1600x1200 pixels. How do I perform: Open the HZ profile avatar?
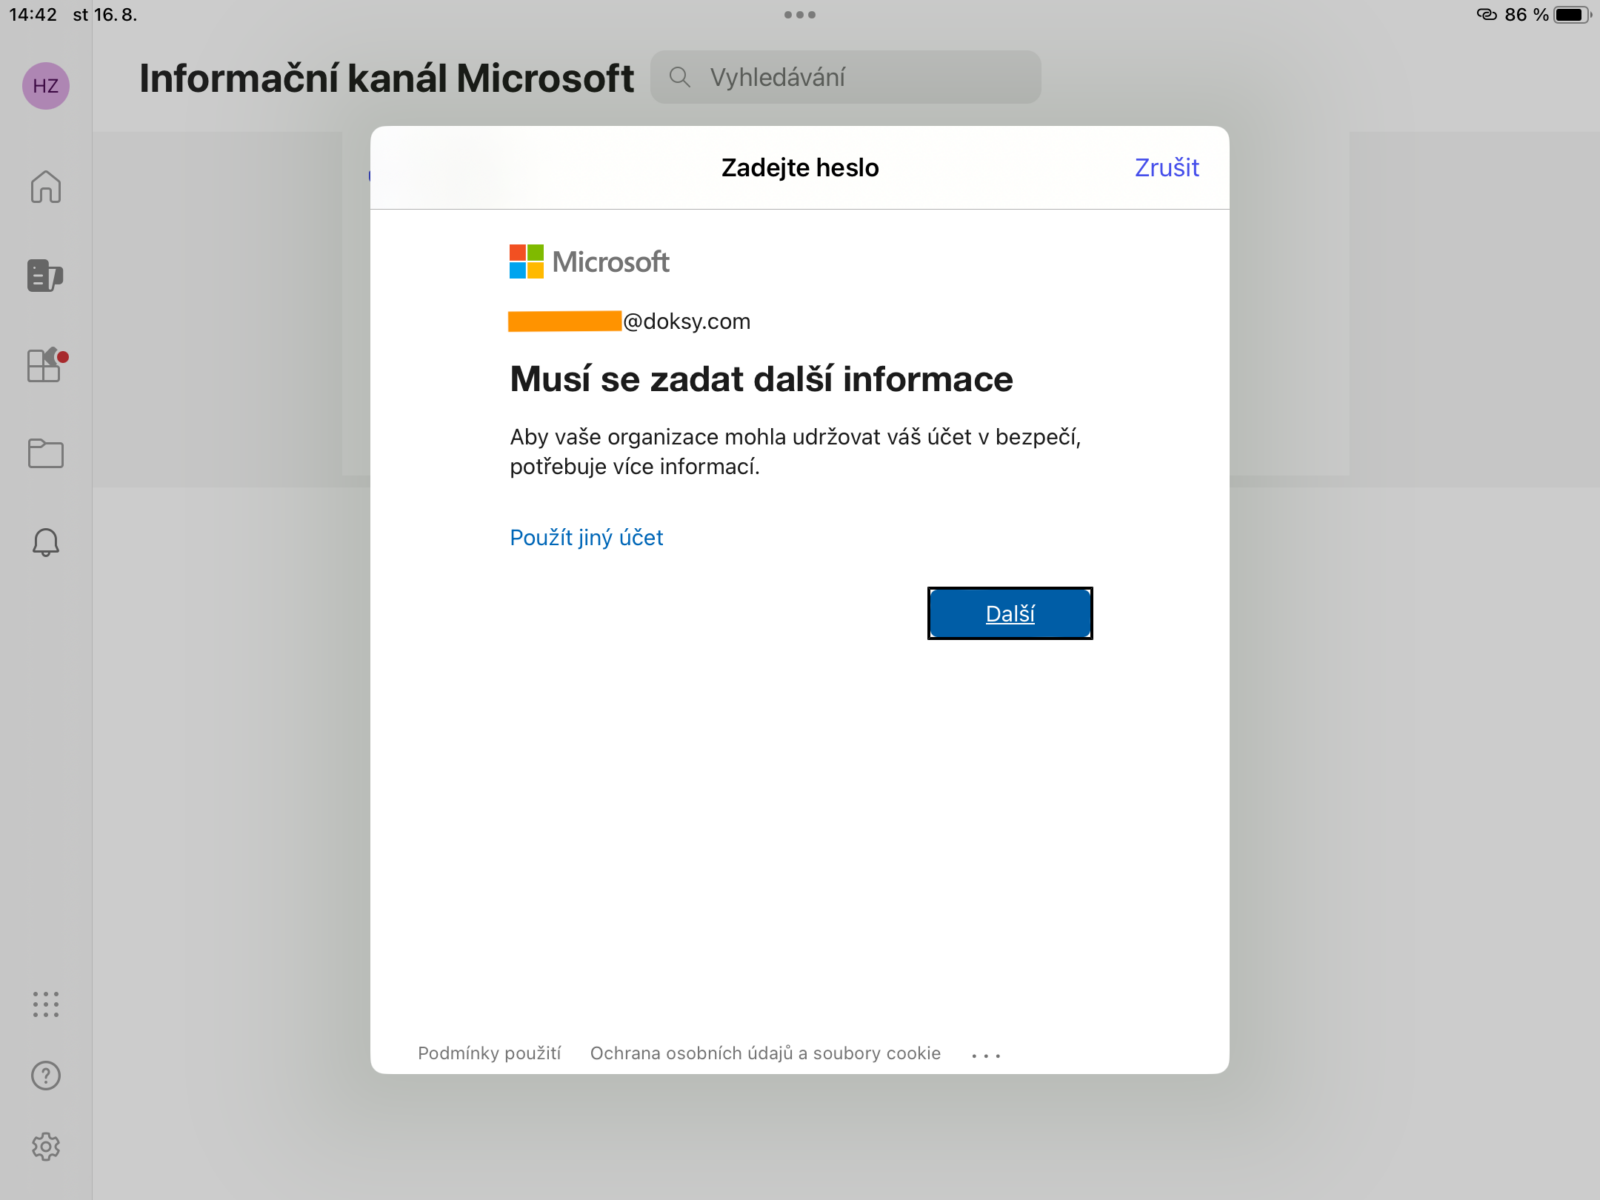point(46,86)
